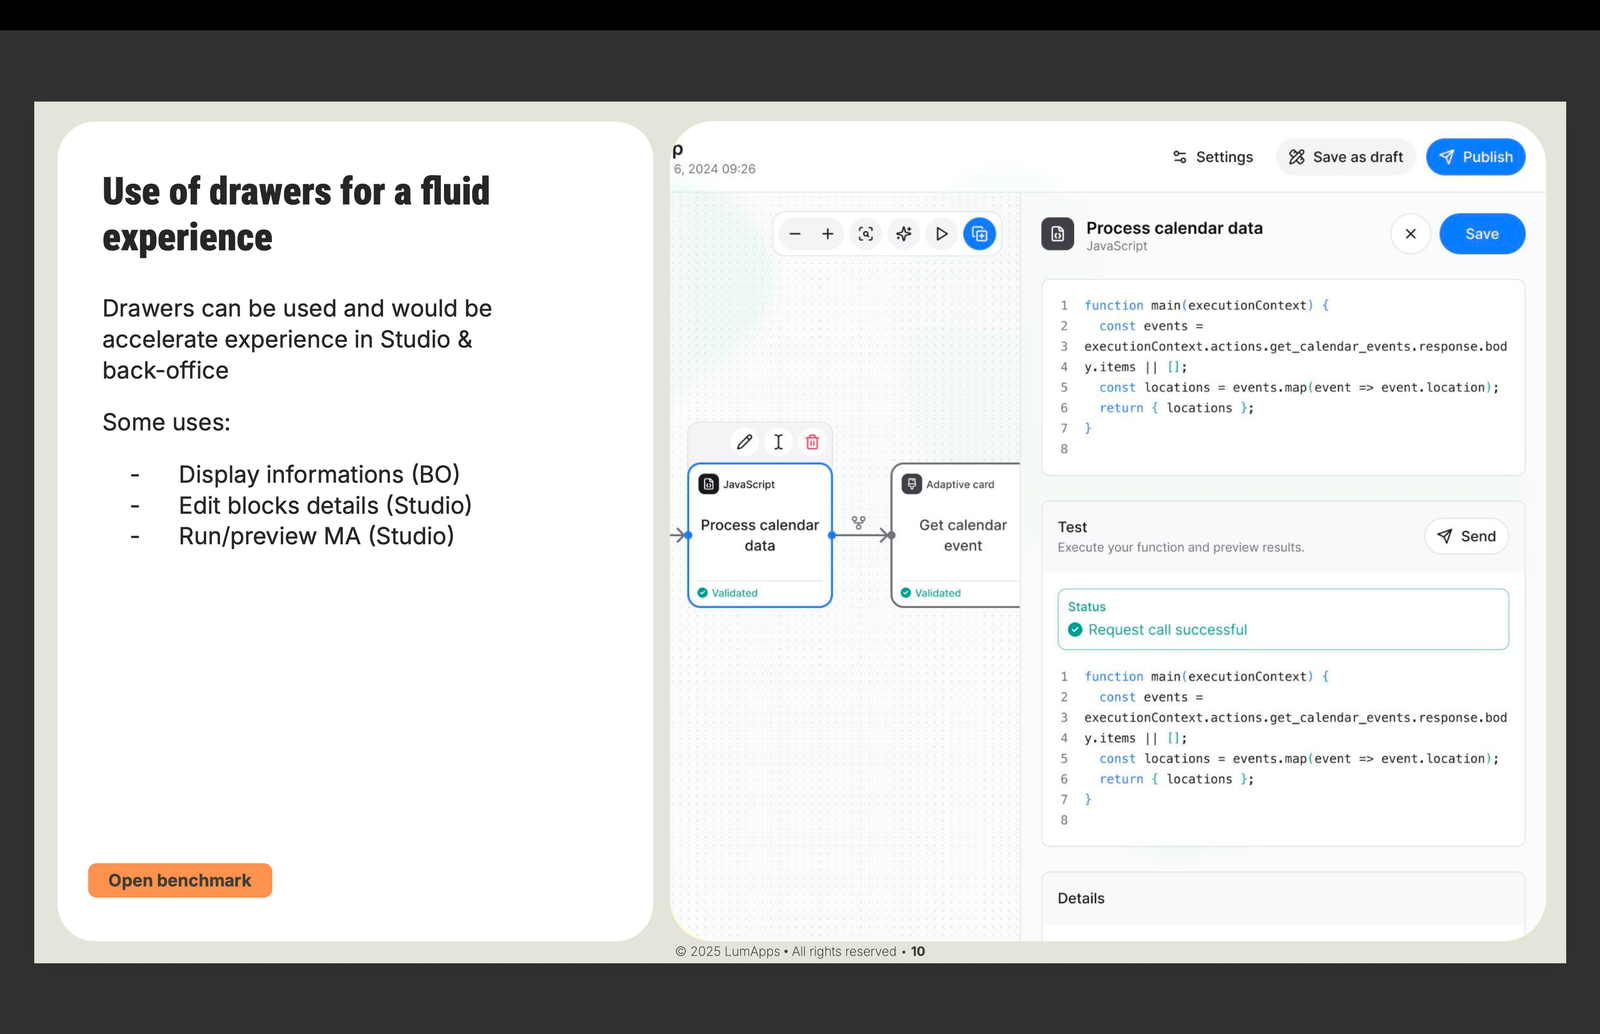1600x1034 pixels.
Task: Click the zoom out minus icon
Action: tap(795, 234)
